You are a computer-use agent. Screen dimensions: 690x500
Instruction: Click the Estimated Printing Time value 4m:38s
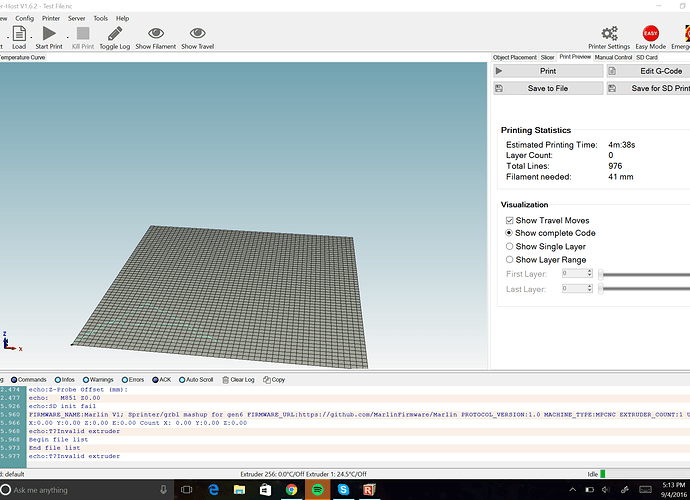[621, 145]
